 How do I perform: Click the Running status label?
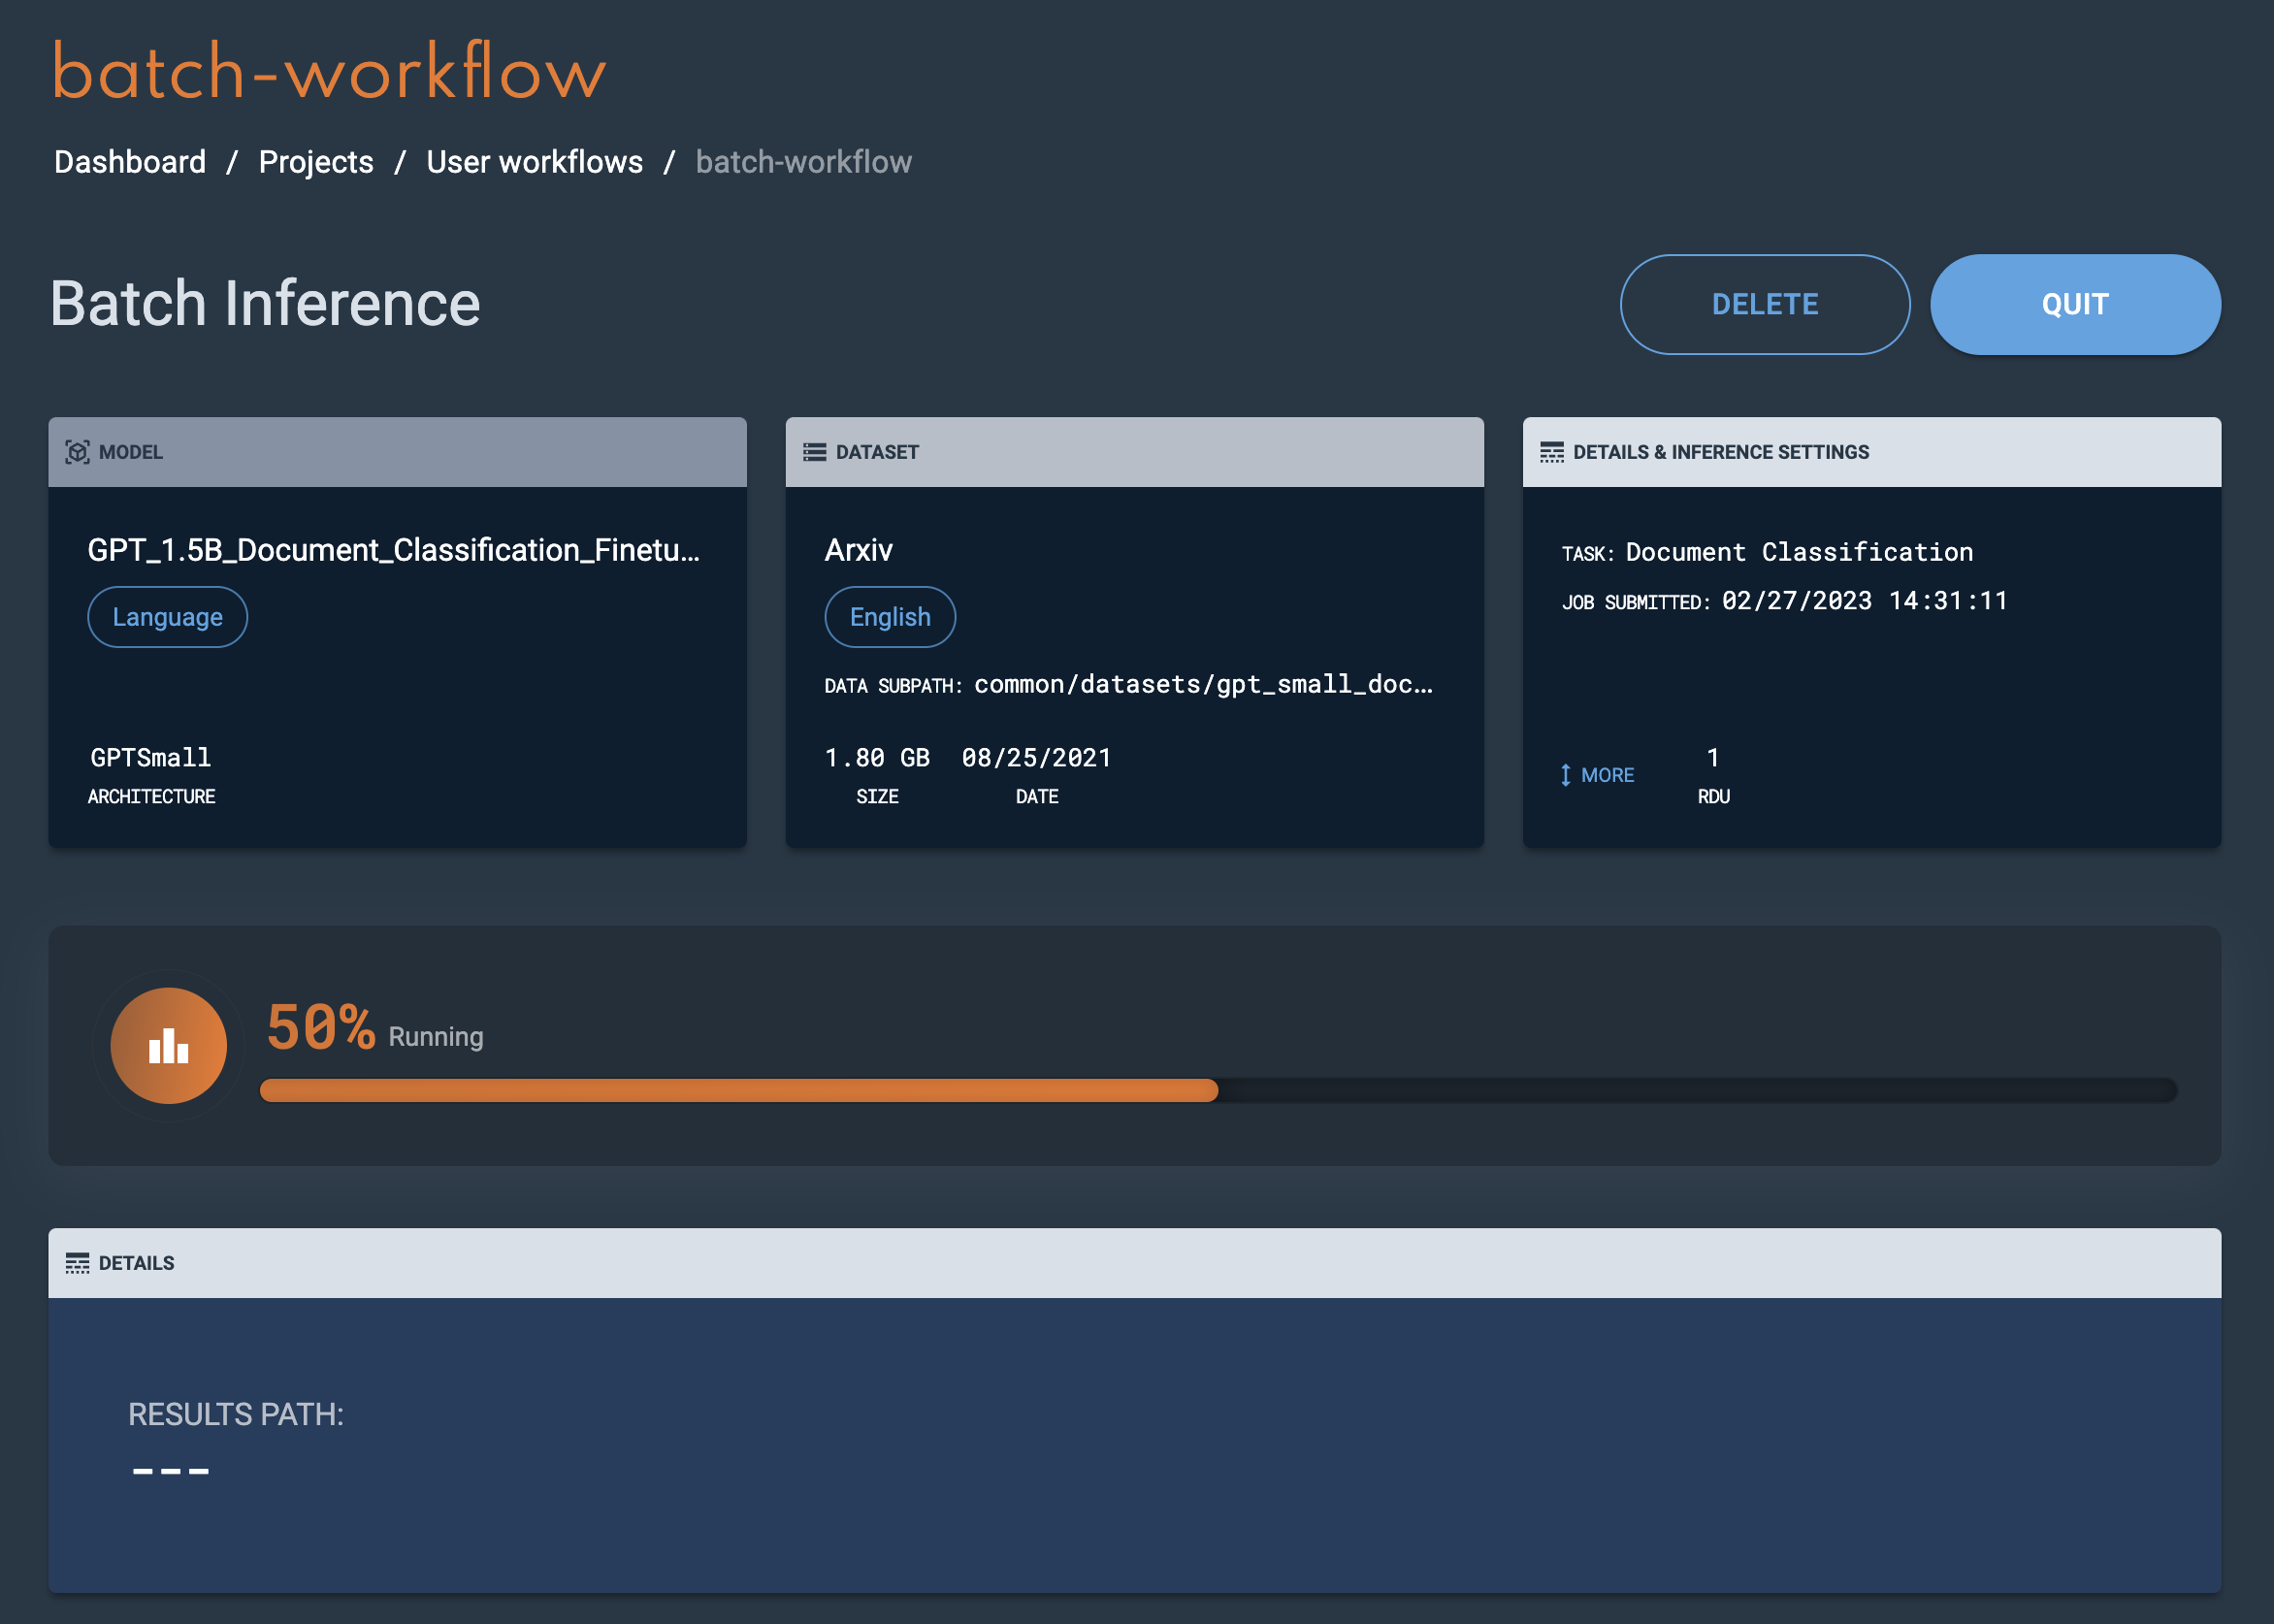tap(436, 1037)
